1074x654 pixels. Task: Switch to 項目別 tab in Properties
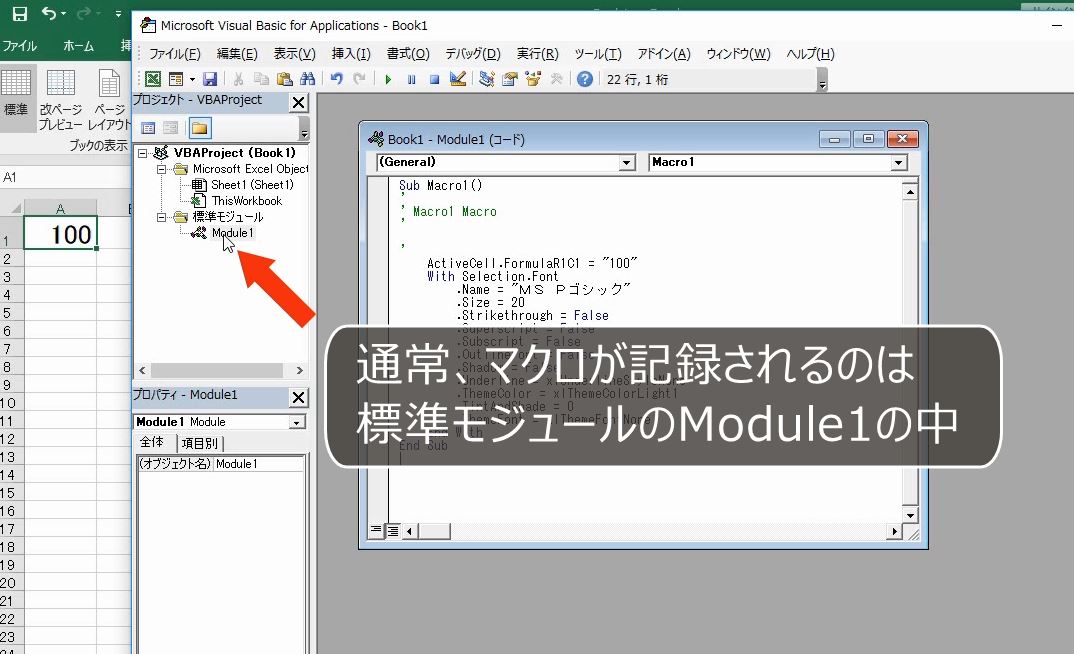pyautogui.click(x=199, y=443)
